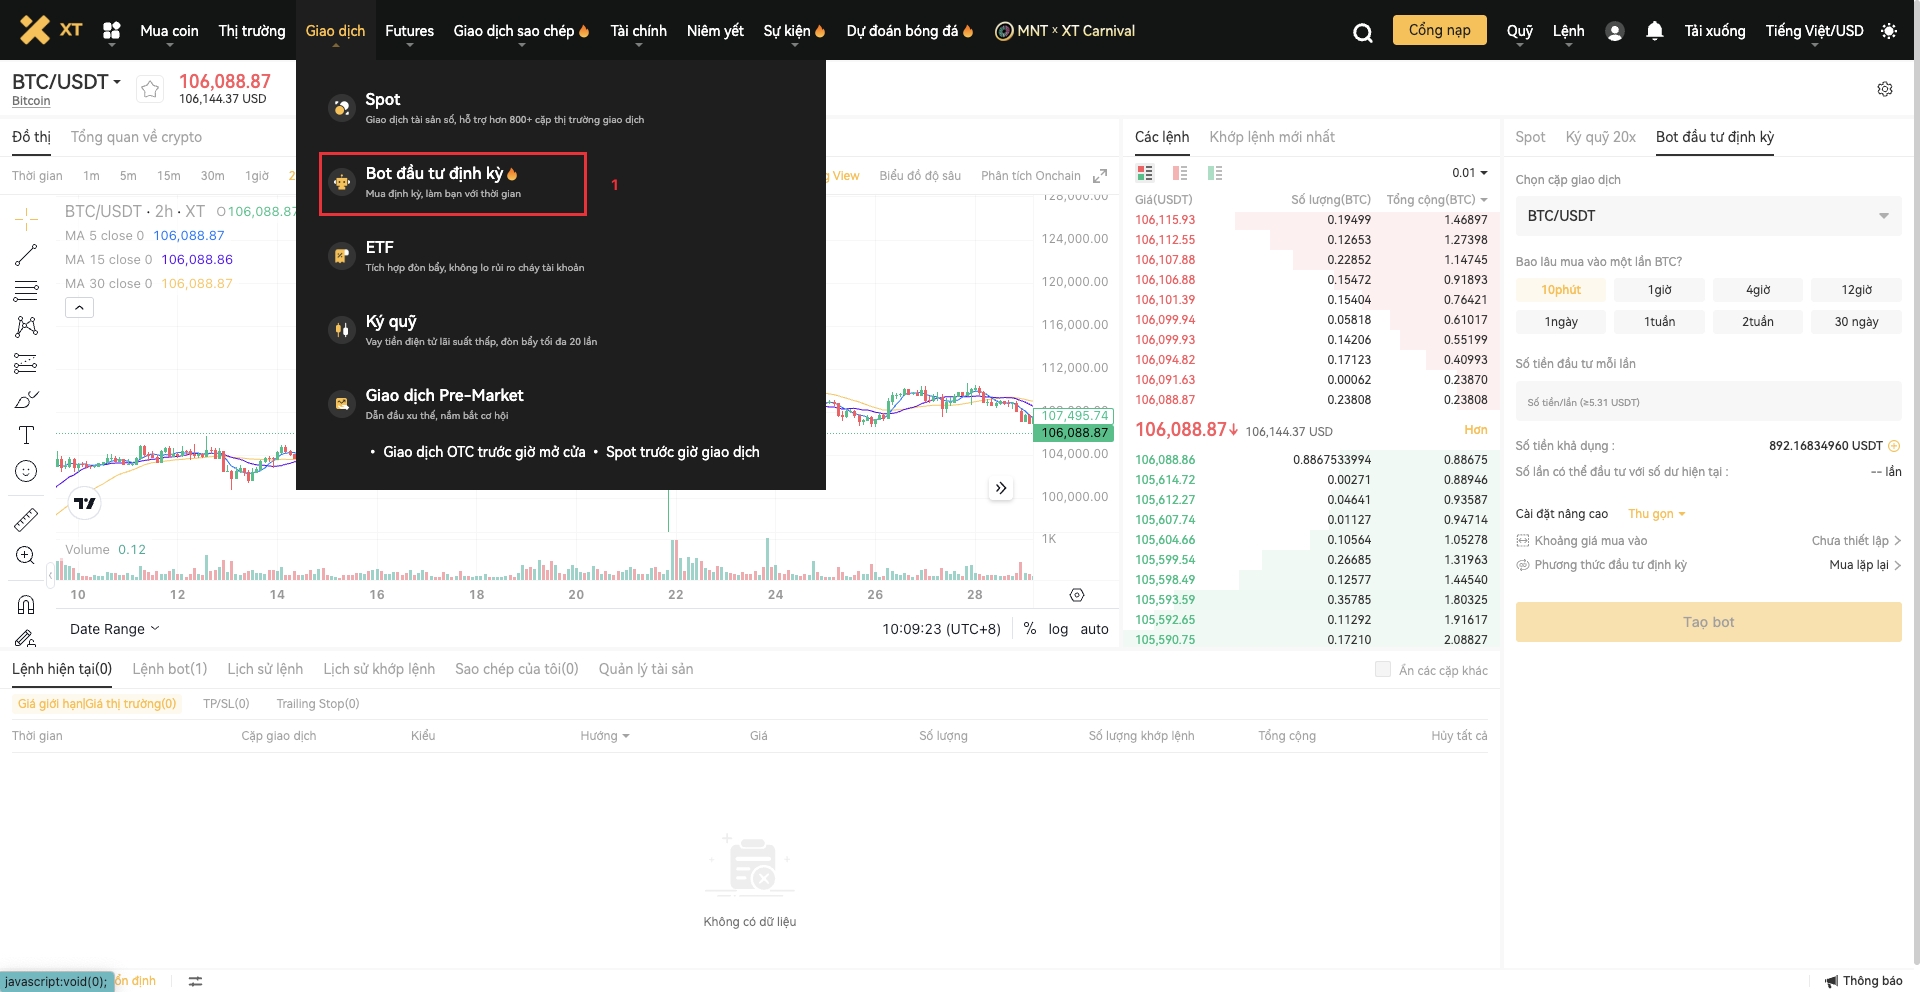Screen dimensions: 1920x992
Task: Open the BTC/USDT pair selector dropdown
Action: click(x=67, y=82)
